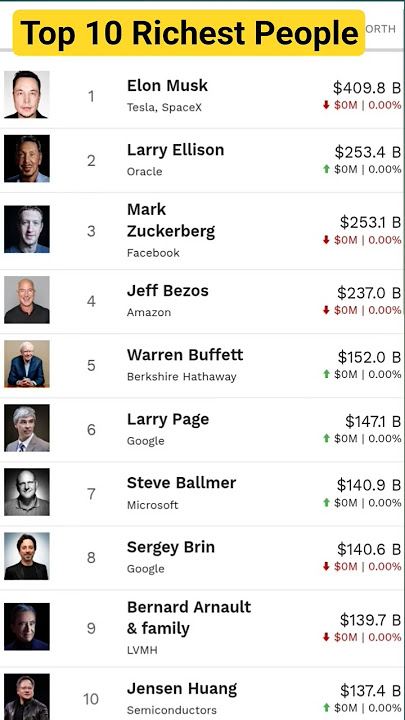Select Steve Ballmer's black-and-white photo
The image size is (405, 720).
click(27, 492)
